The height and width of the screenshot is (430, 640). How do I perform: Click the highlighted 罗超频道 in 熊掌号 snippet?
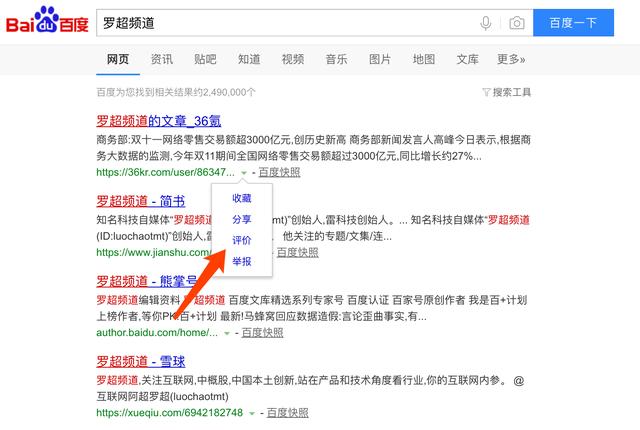pyautogui.click(x=117, y=300)
